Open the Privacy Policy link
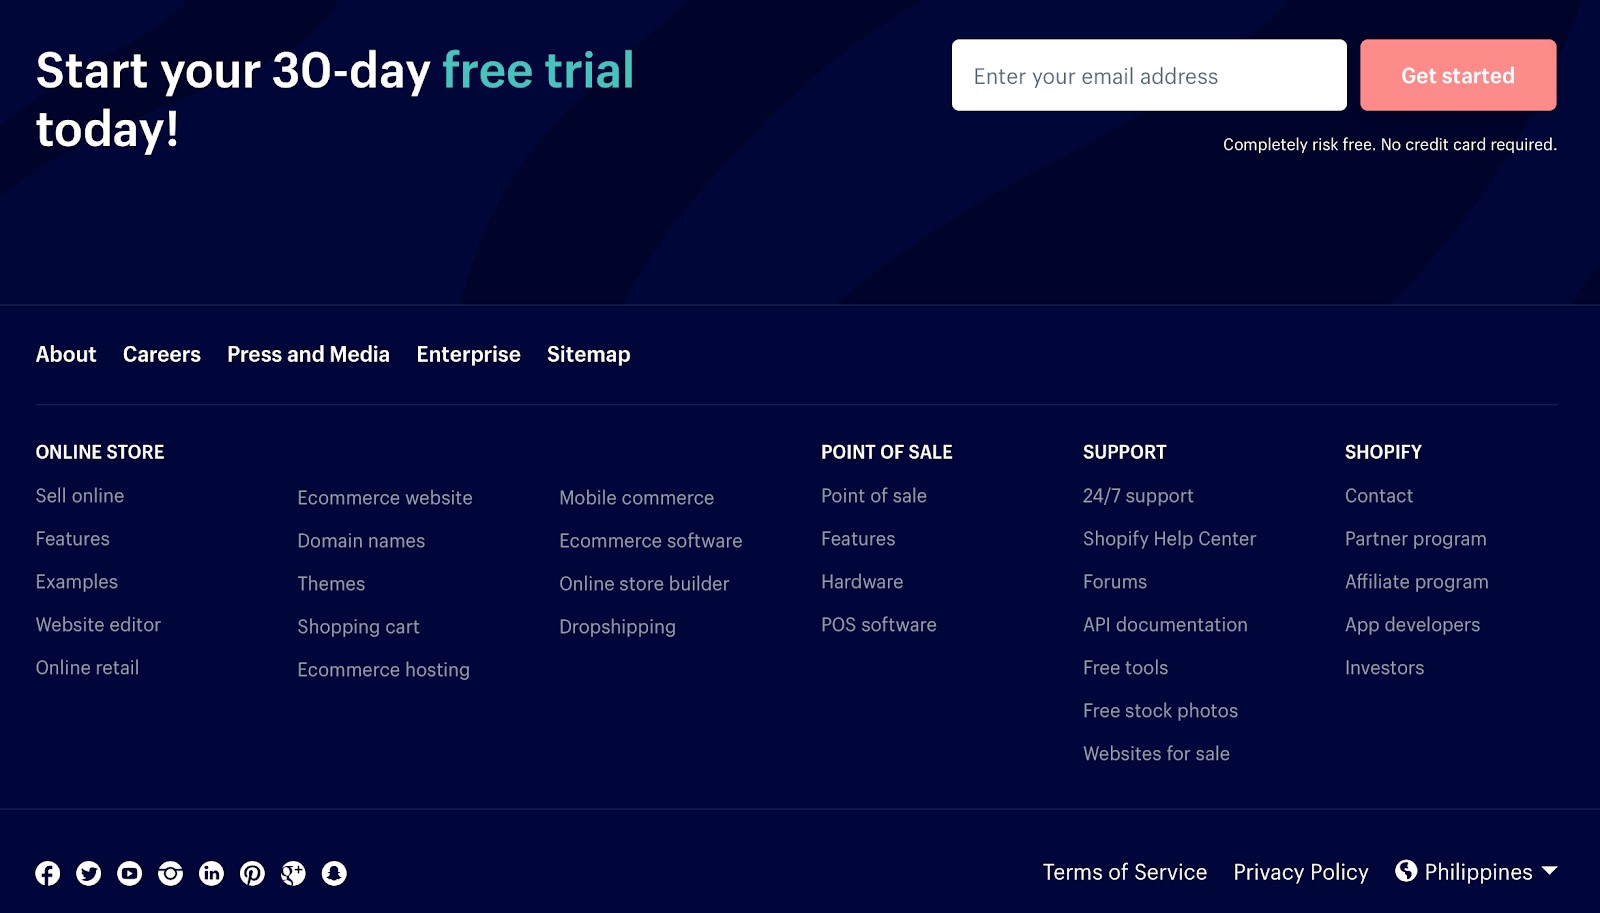The height and width of the screenshot is (913, 1600). point(1301,872)
